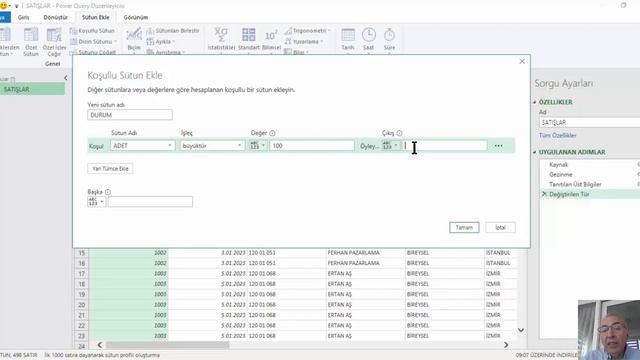Switch to the Görünüm ribbon tab

click(x=136, y=18)
